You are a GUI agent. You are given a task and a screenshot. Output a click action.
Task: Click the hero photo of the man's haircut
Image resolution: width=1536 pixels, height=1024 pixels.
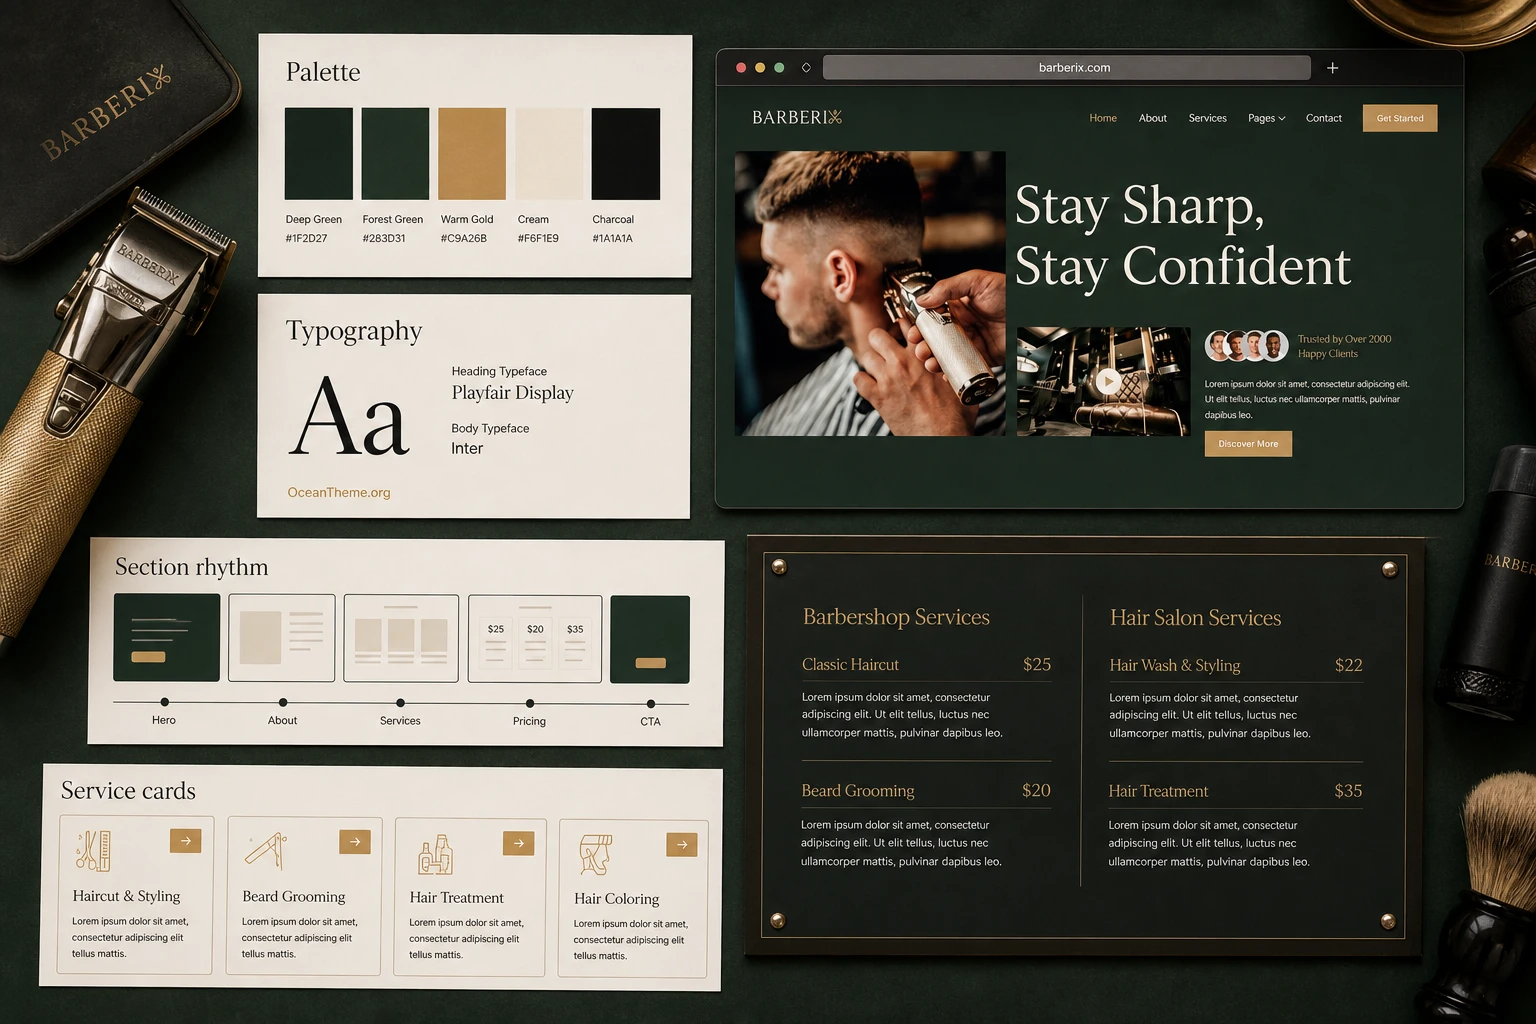tap(870, 293)
